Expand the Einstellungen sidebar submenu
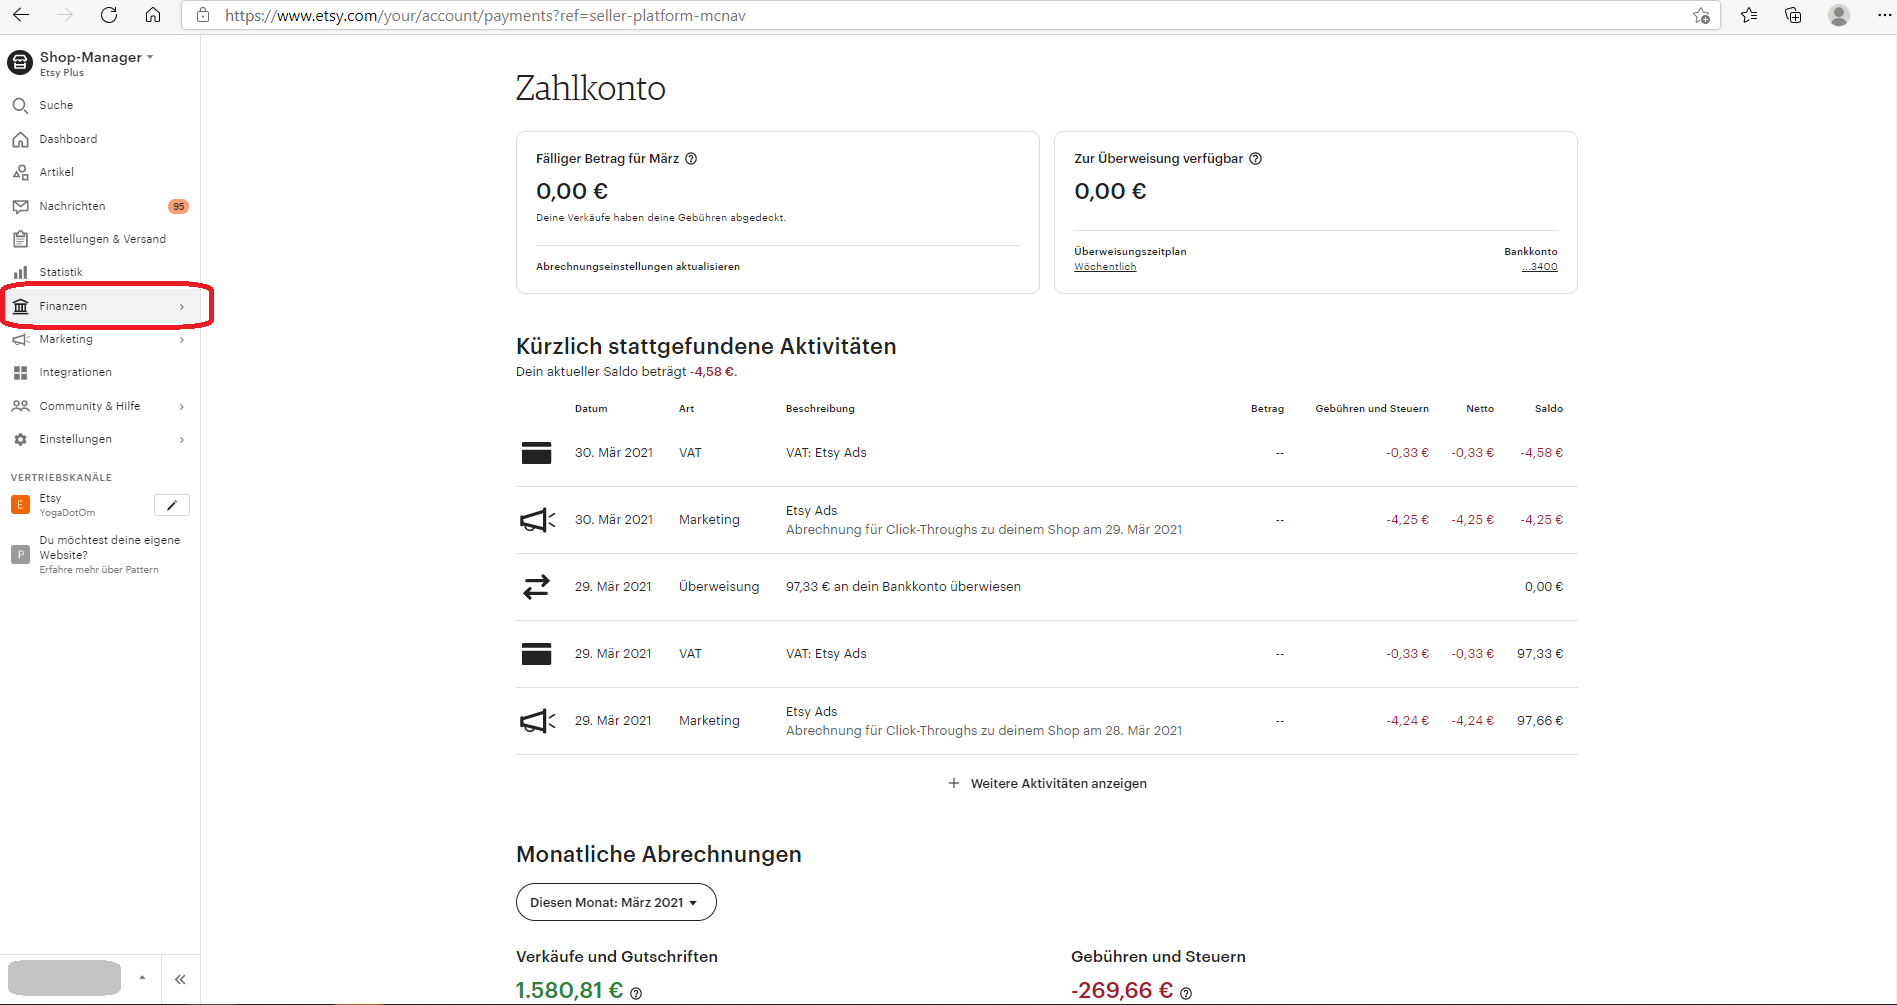Image resolution: width=1897 pixels, height=1005 pixels. [x=181, y=440]
